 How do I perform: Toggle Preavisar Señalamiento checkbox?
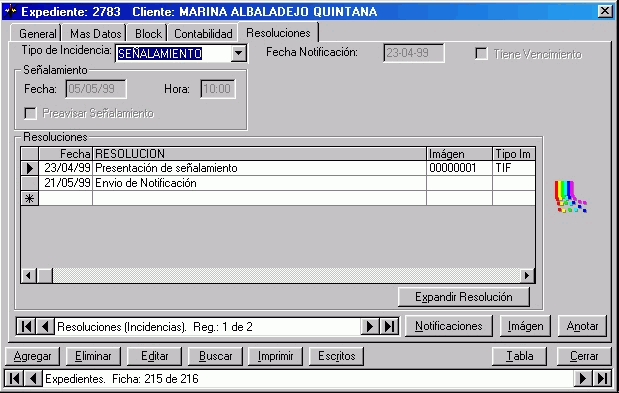[x=30, y=113]
